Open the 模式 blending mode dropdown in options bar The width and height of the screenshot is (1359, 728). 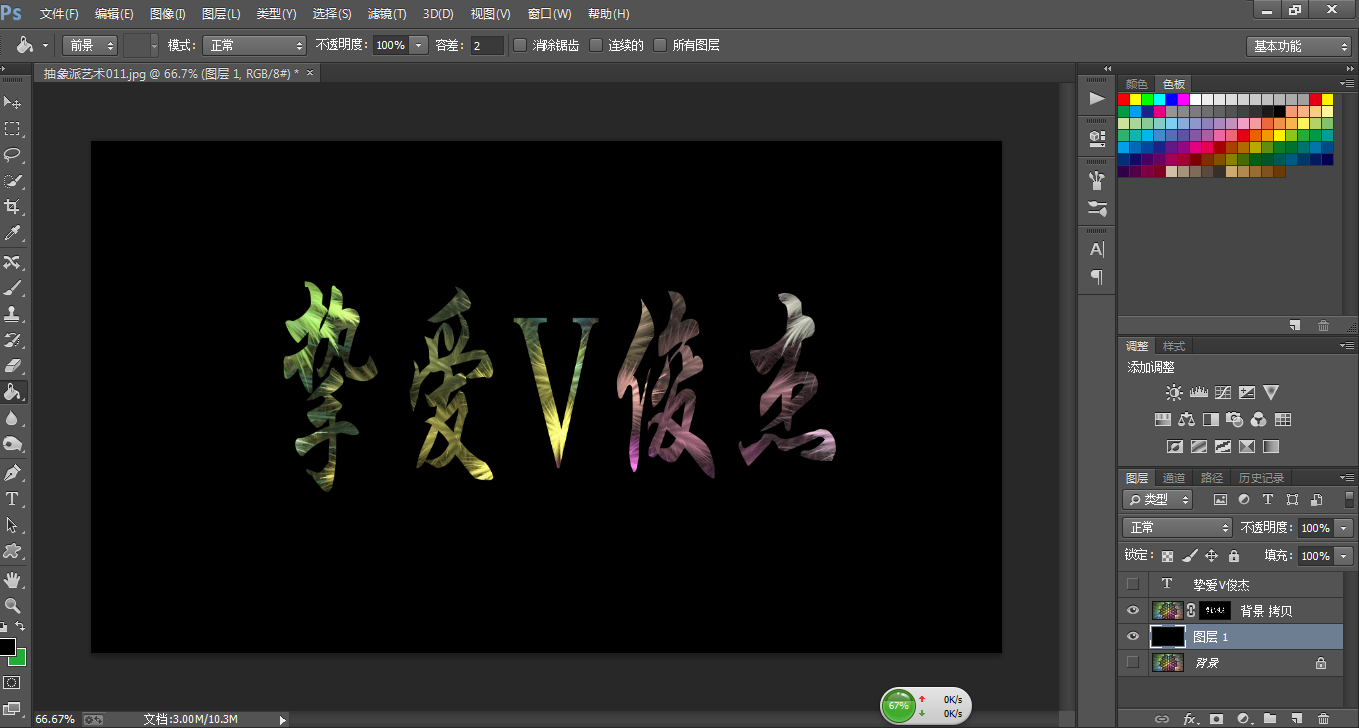(254, 45)
